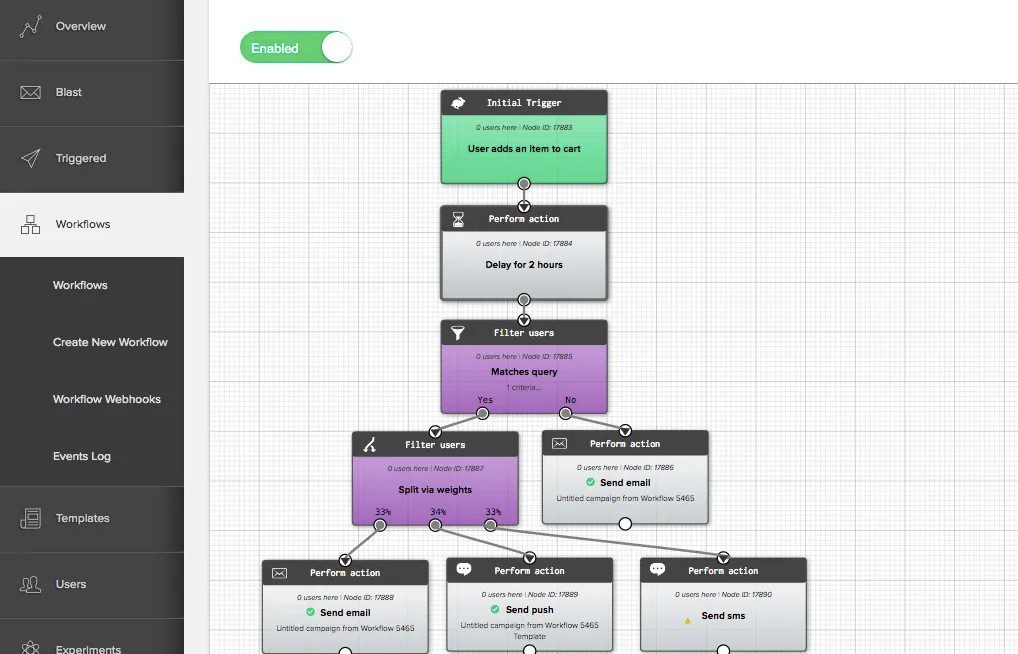1018x654 pixels.
Task: Click the Templates document icon
Action: [31, 518]
